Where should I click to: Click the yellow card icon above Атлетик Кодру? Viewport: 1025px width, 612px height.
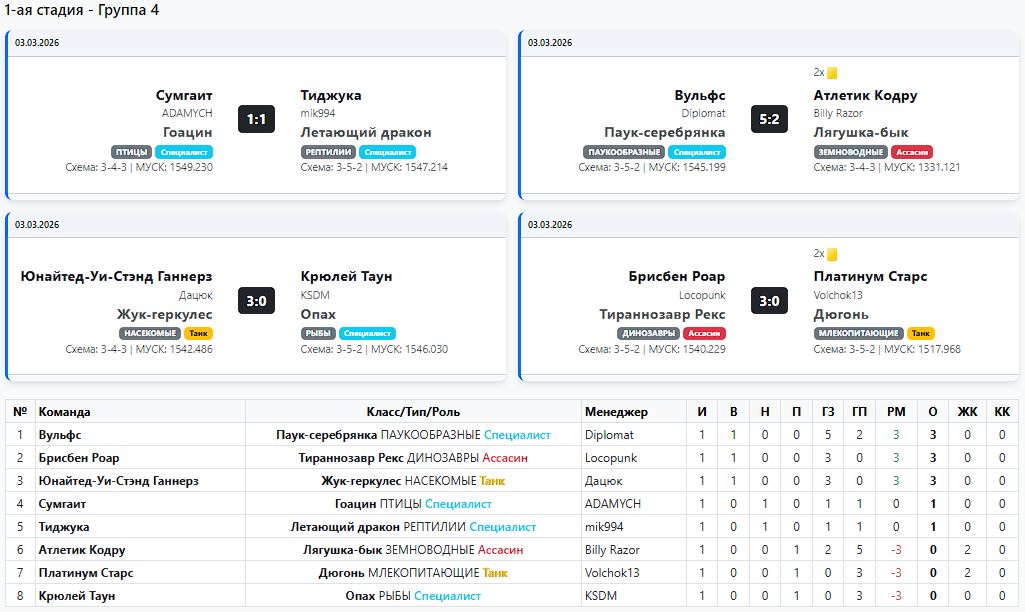[832, 73]
